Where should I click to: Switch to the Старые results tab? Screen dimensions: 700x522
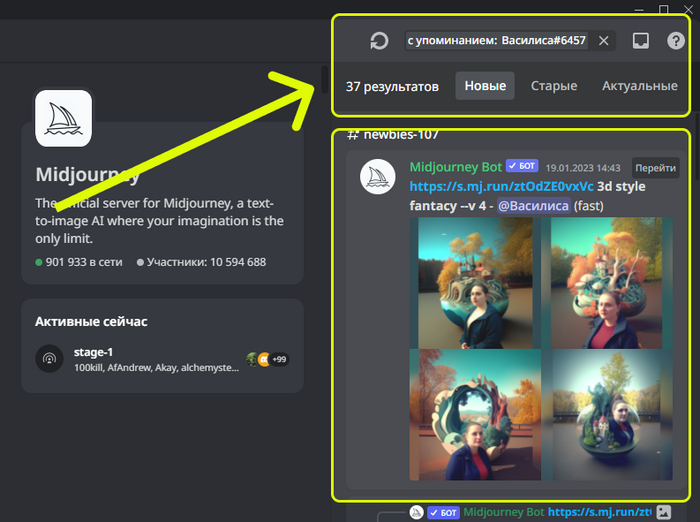click(x=554, y=86)
